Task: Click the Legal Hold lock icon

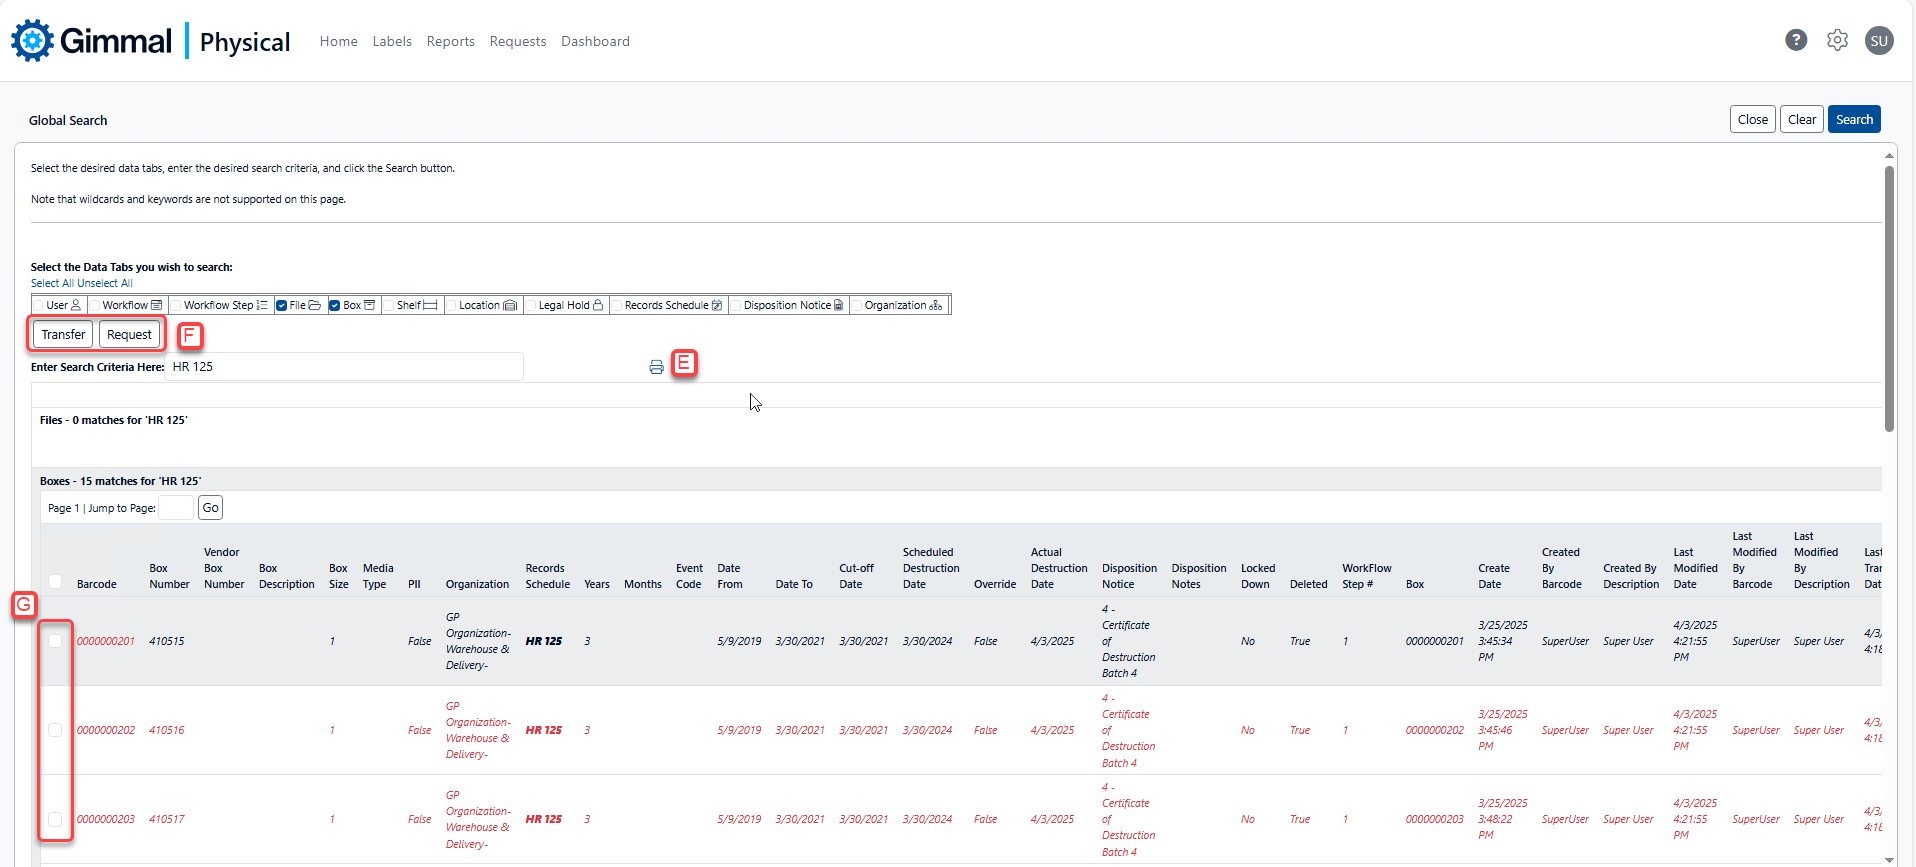Action: pos(598,305)
